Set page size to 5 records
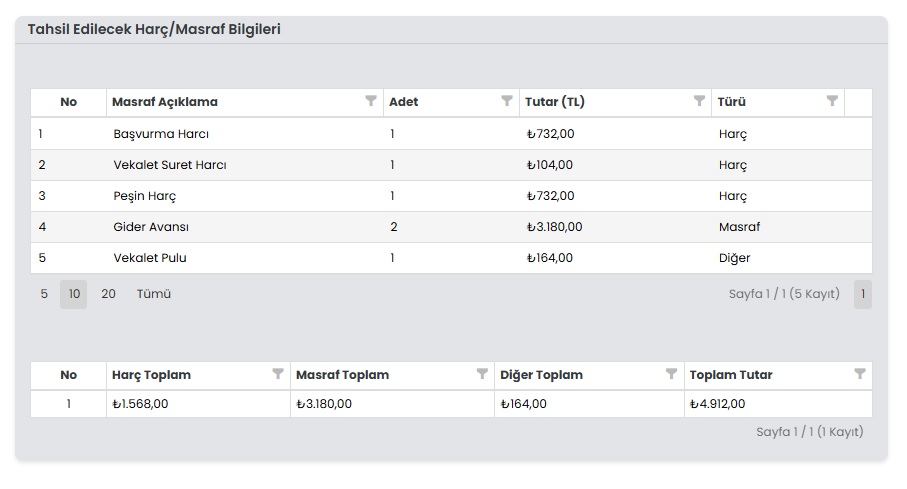This screenshot has width=907, height=489. click(44, 294)
